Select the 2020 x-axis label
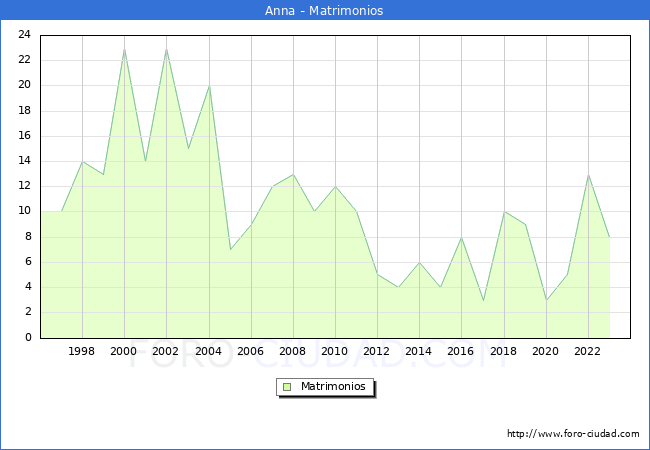Screen dimensions: 650x450 click(x=545, y=351)
